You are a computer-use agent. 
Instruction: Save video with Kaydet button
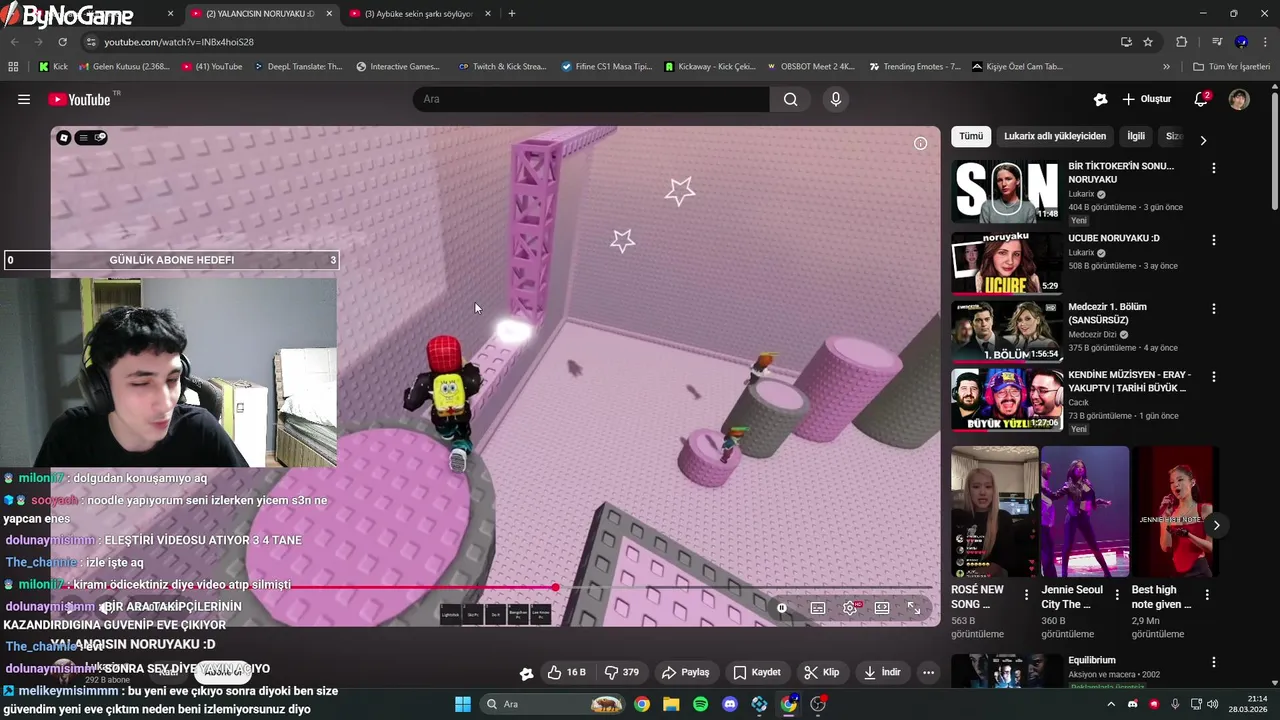(757, 672)
